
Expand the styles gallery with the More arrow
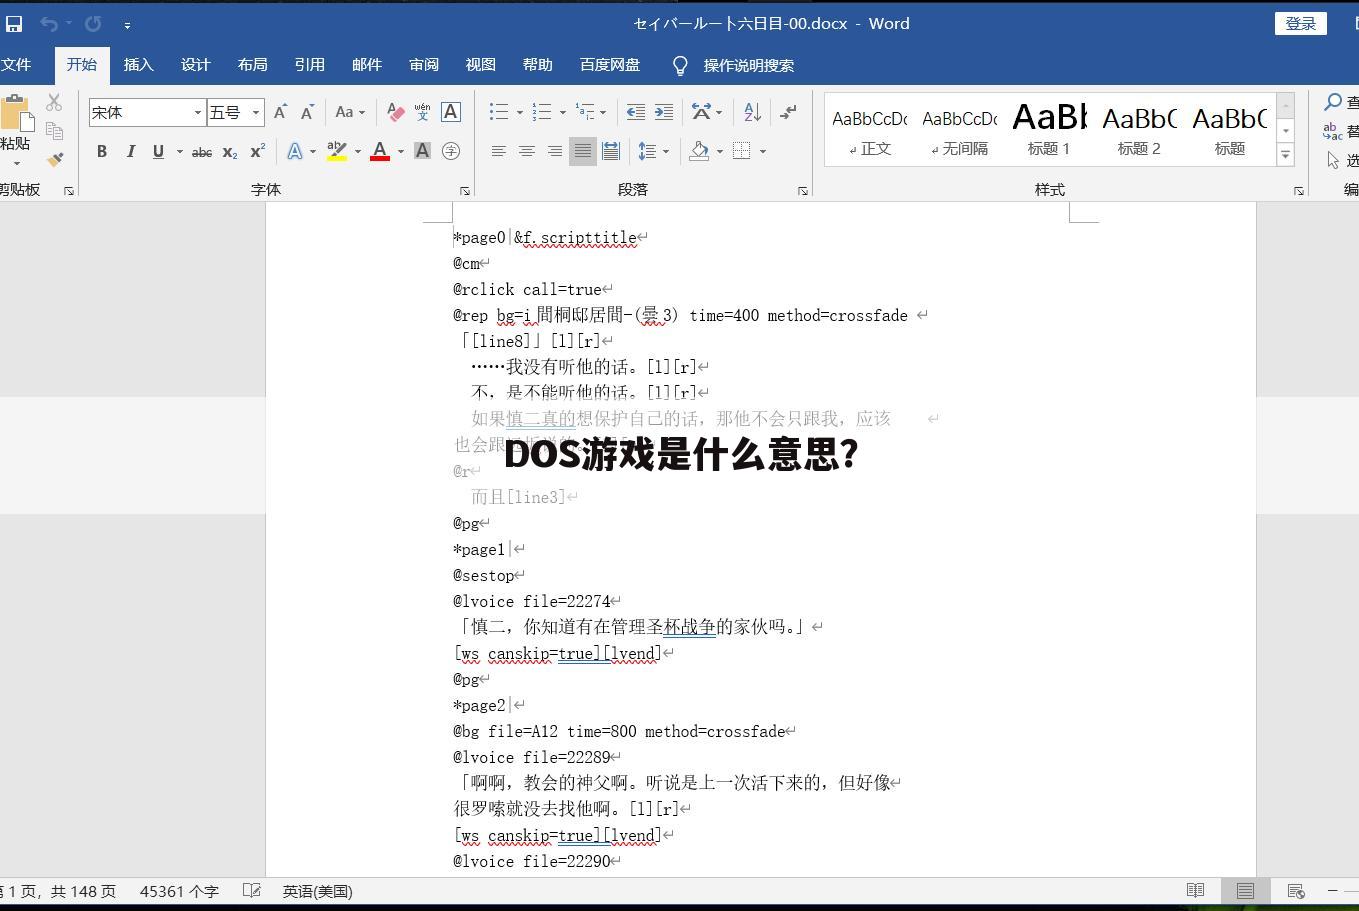click(x=1286, y=155)
